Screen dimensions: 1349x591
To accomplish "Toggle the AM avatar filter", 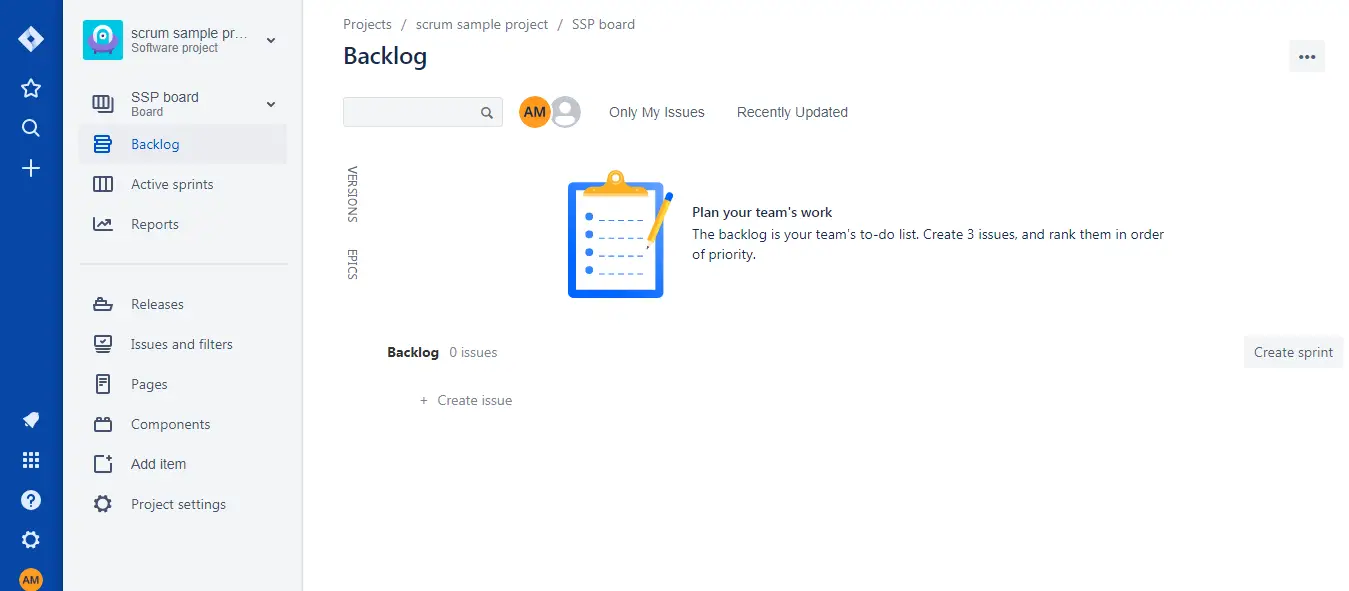I will (535, 112).
